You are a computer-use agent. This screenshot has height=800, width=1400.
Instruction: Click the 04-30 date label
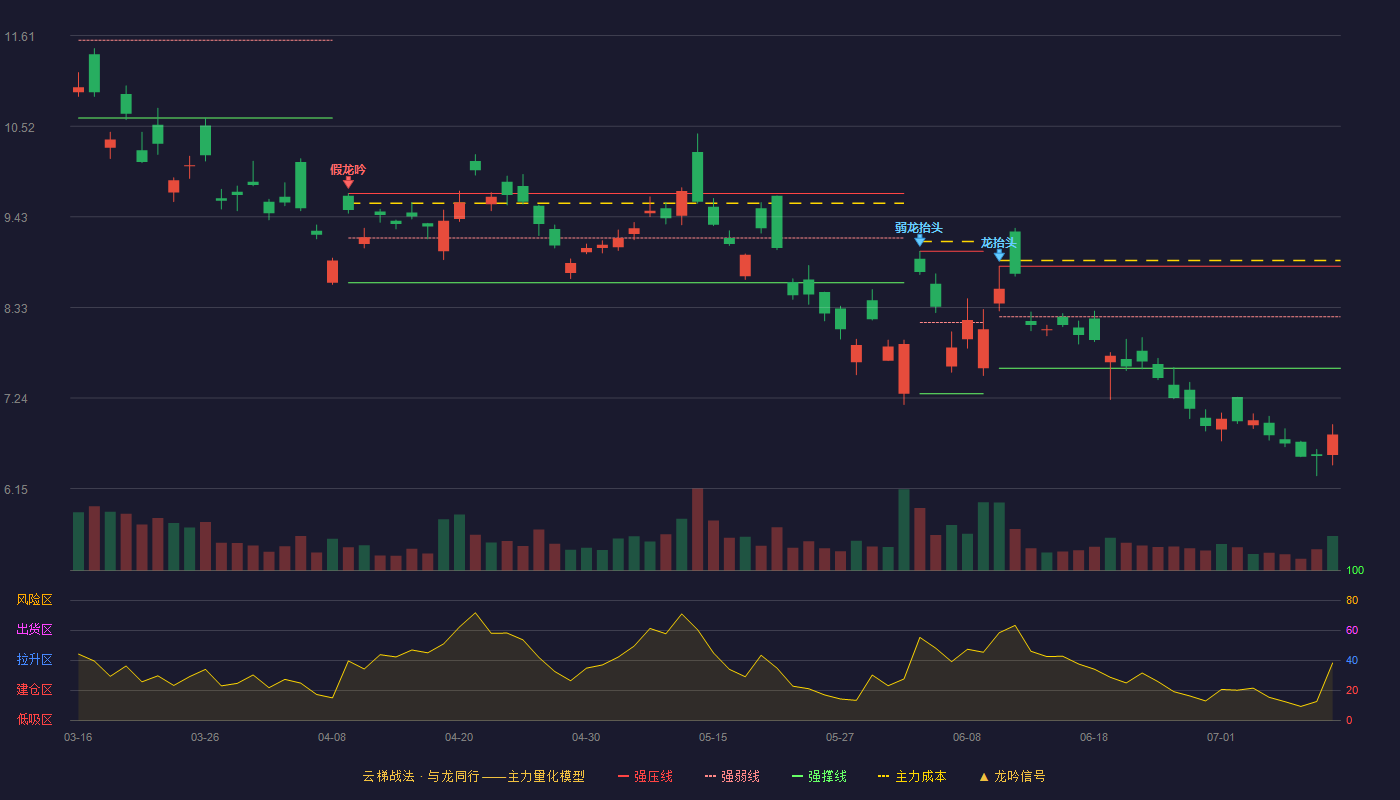coord(586,737)
